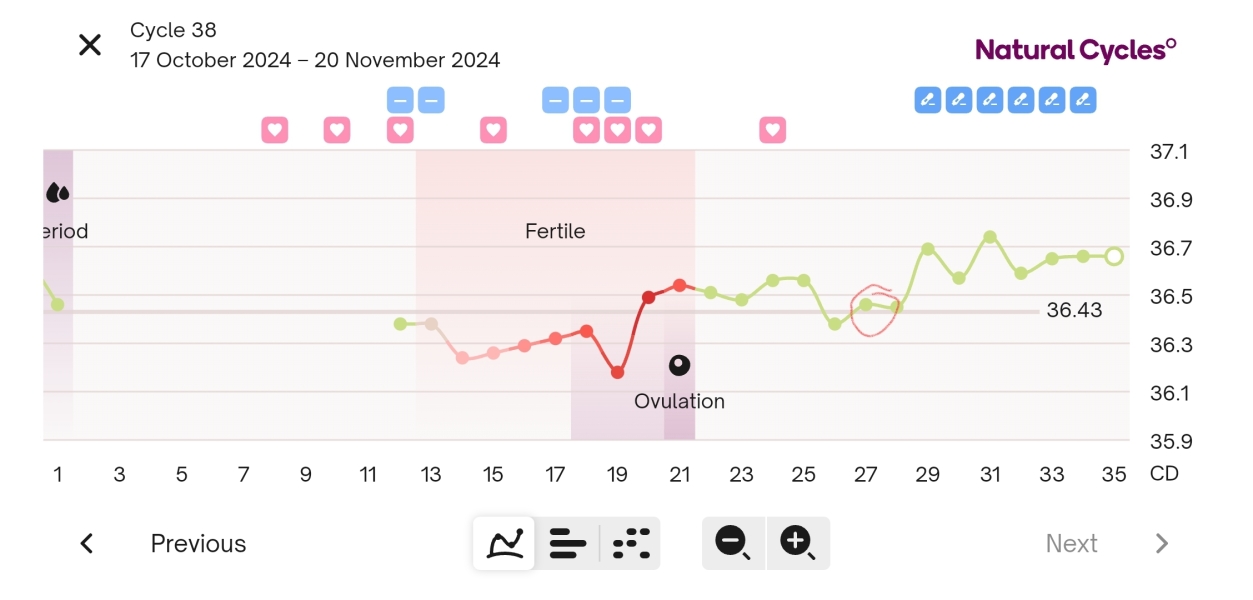Click the rightmost pen edit icon
This screenshot has height=600, width=1253.
(1083, 99)
